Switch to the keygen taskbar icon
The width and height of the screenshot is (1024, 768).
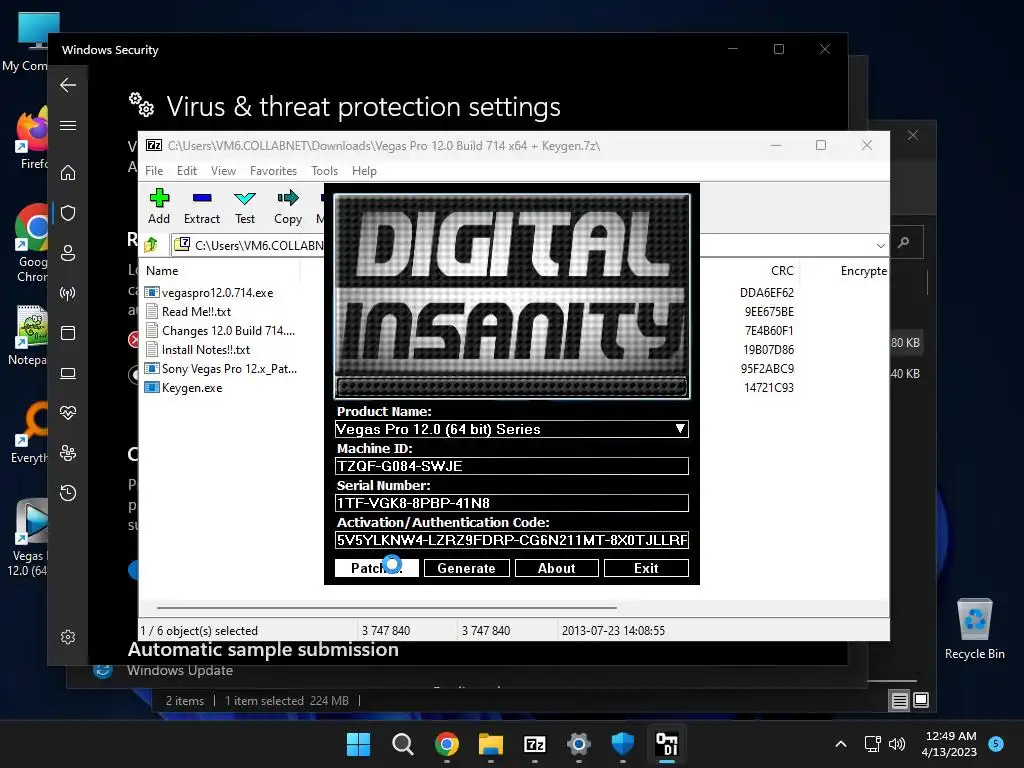tap(667, 744)
